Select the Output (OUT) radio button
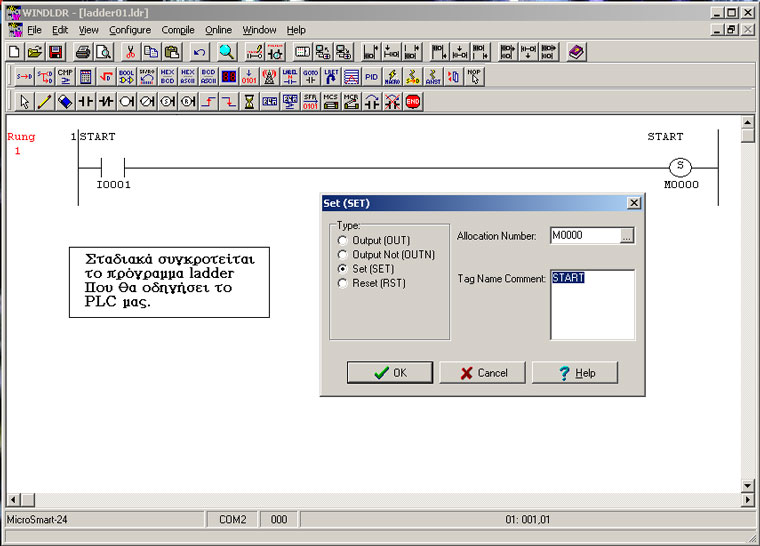 (x=344, y=241)
